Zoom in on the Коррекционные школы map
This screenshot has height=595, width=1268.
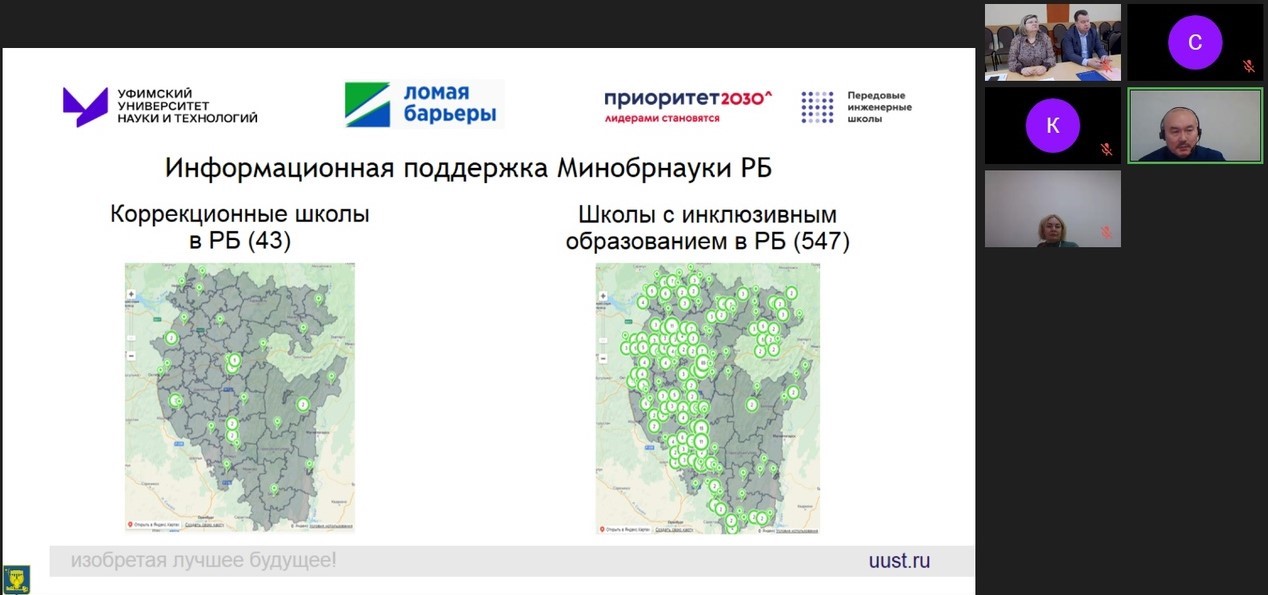coord(131,295)
